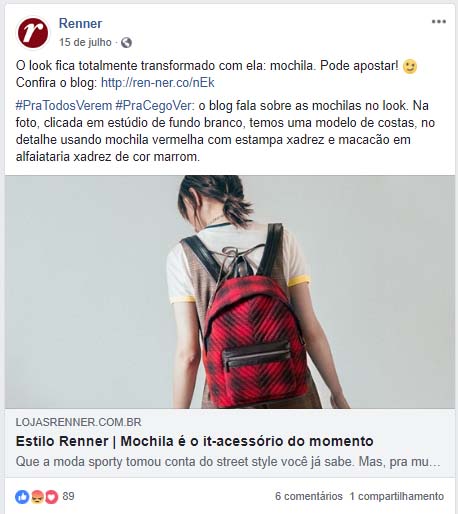
Task: Show the 6 comentários
Action: point(309,496)
